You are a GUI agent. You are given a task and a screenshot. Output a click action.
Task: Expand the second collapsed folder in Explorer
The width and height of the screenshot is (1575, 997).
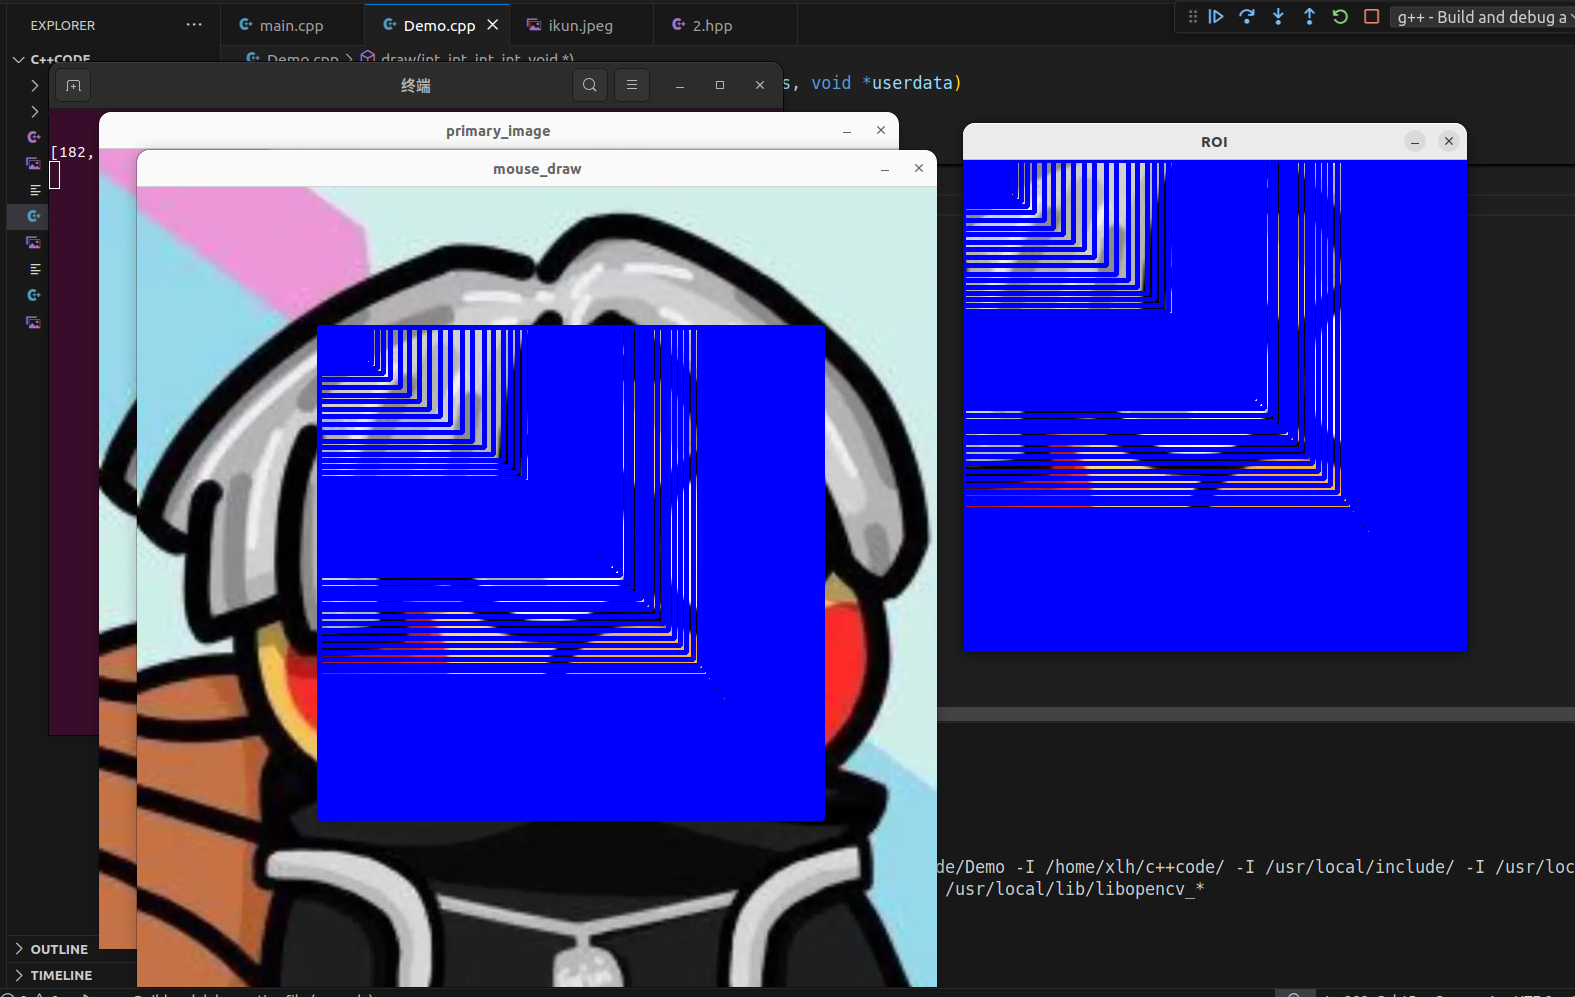(x=34, y=112)
